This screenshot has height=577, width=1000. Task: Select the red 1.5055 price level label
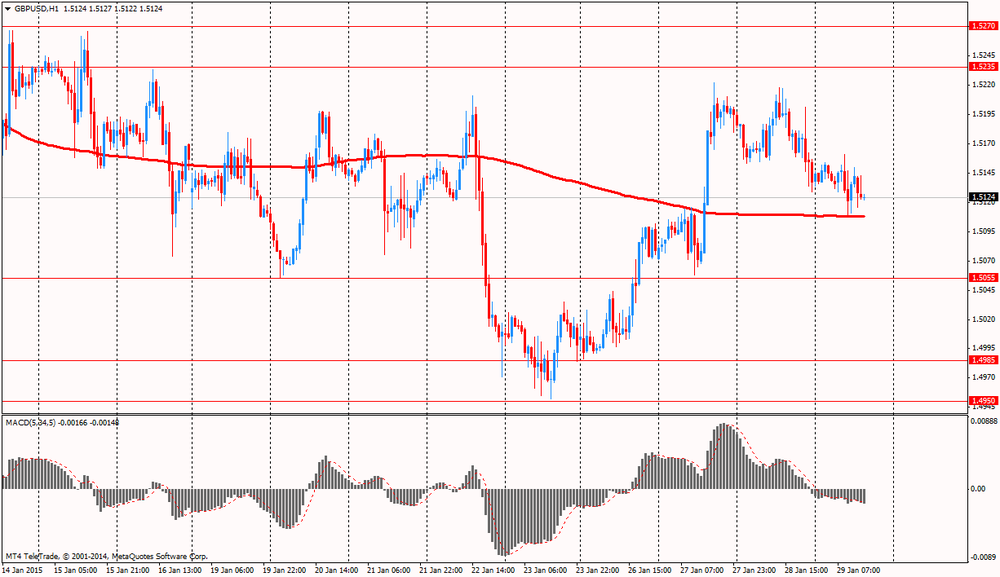pyautogui.click(x=983, y=278)
